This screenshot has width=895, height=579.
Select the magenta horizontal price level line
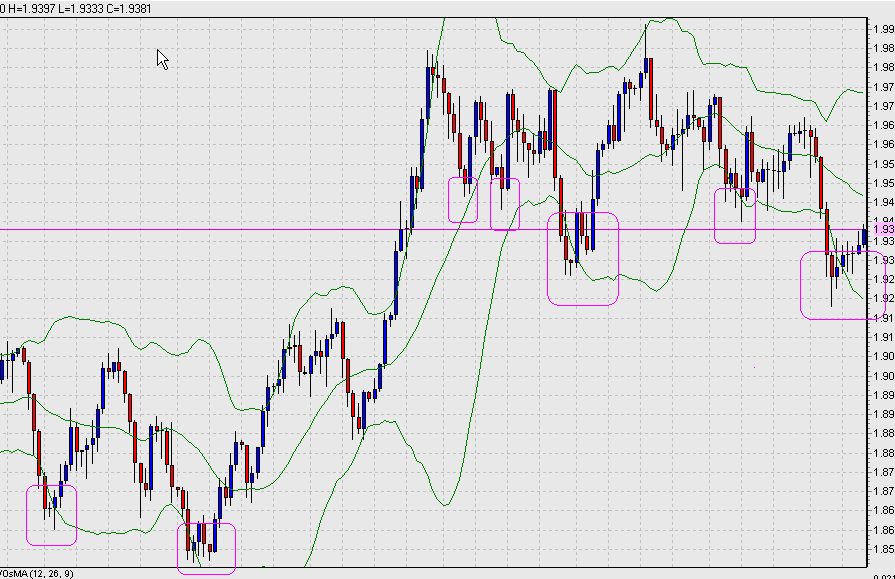[x=434, y=230]
